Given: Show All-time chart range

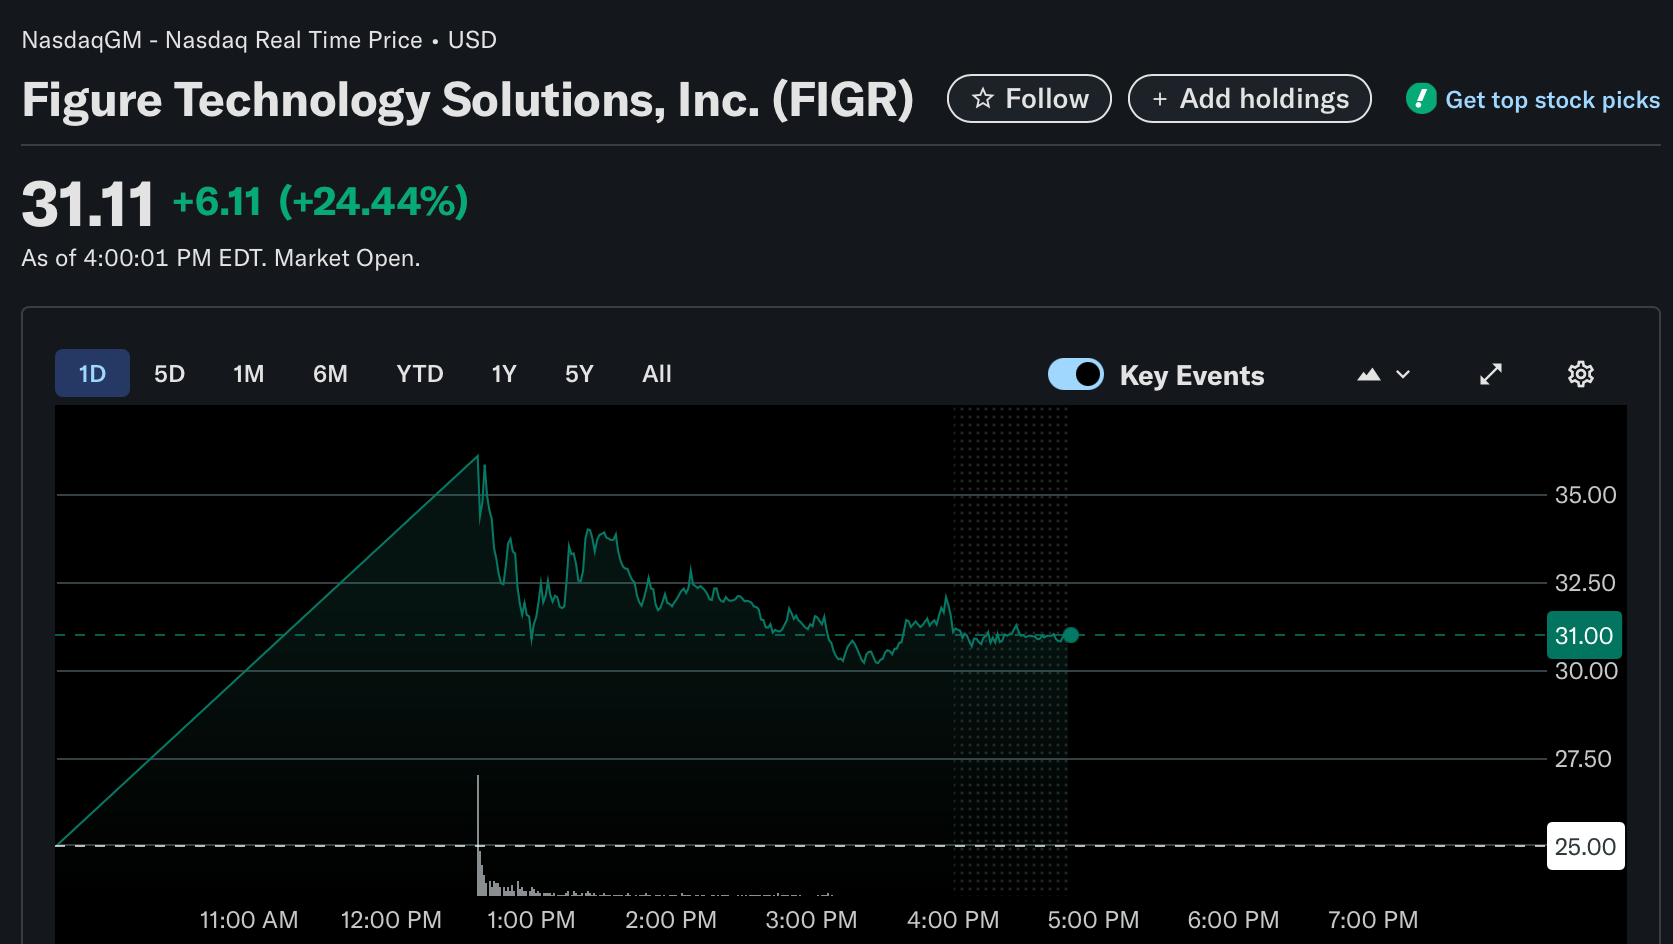Looking at the screenshot, I should point(656,374).
